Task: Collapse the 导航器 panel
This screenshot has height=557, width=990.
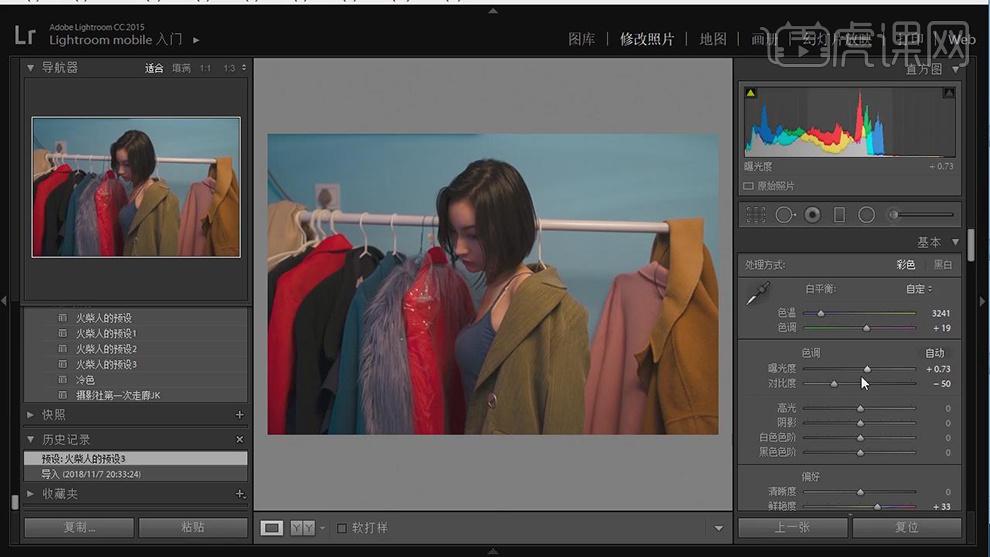Action: click(x=30, y=68)
